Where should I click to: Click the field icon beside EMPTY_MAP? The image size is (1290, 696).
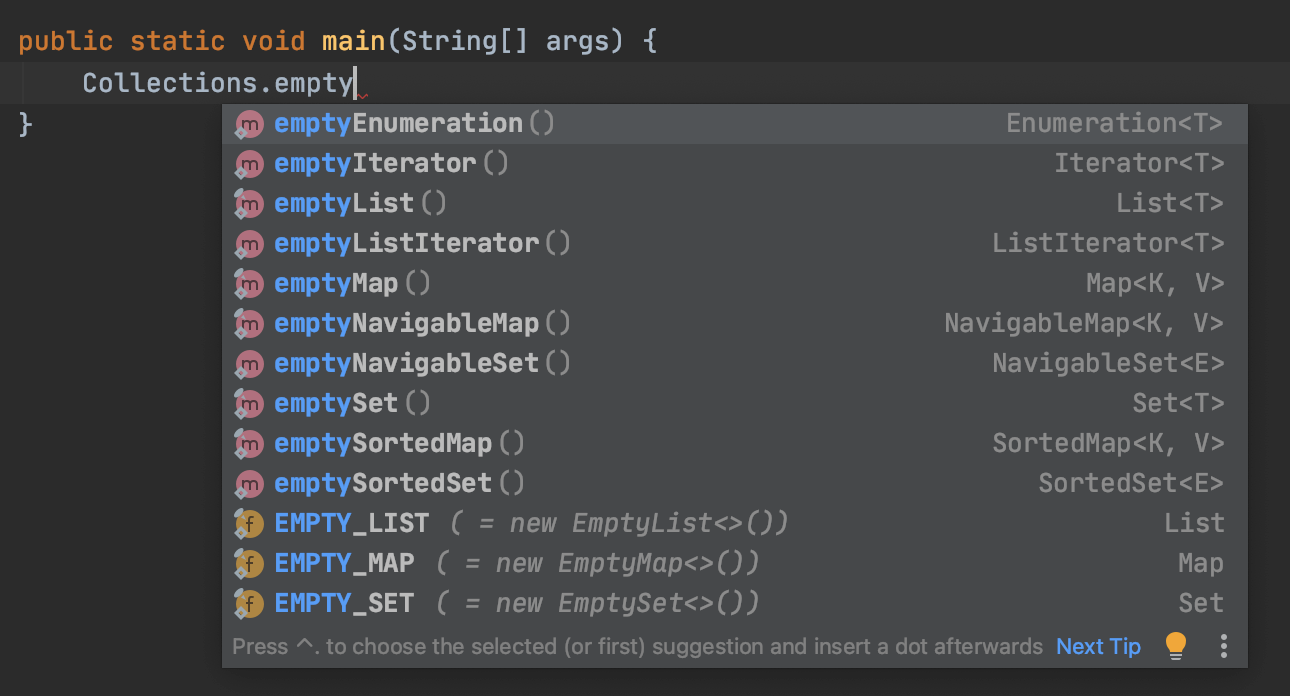tap(248, 564)
